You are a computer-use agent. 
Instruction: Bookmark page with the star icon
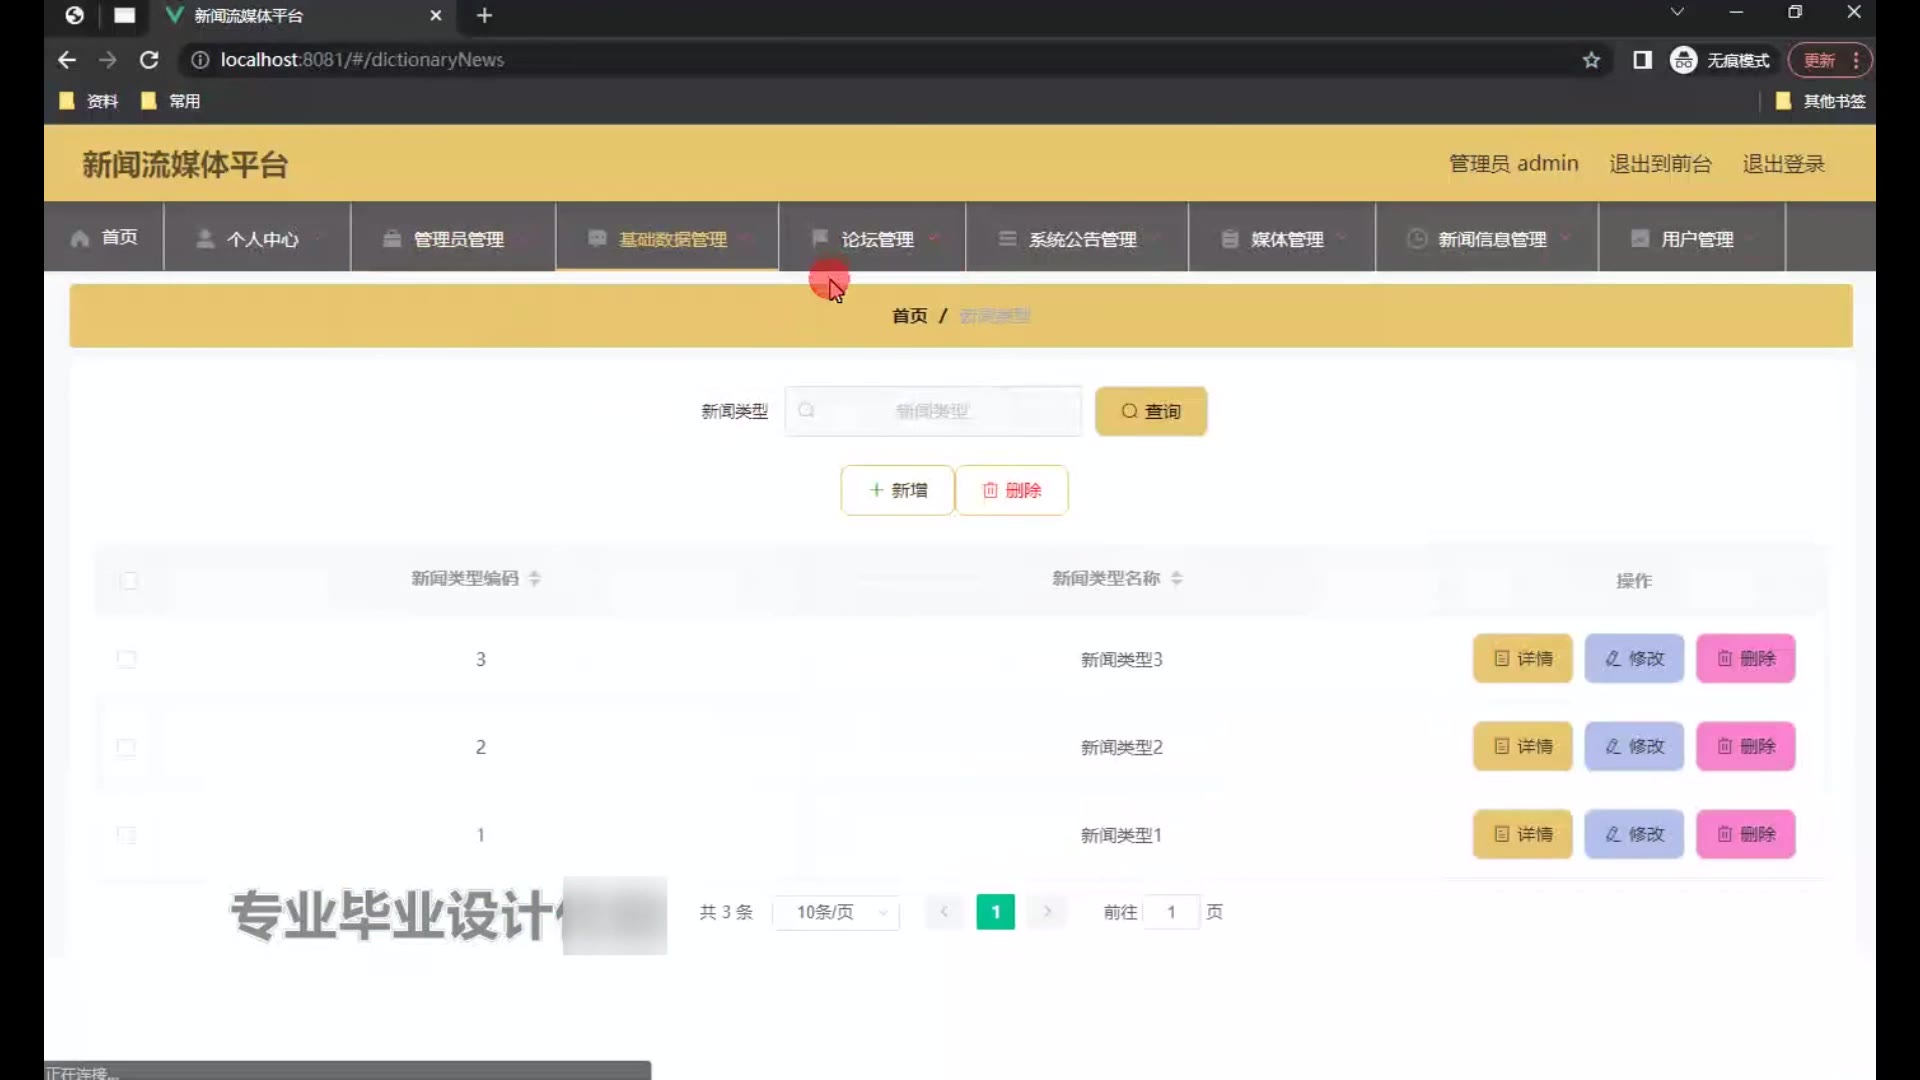1591,60
